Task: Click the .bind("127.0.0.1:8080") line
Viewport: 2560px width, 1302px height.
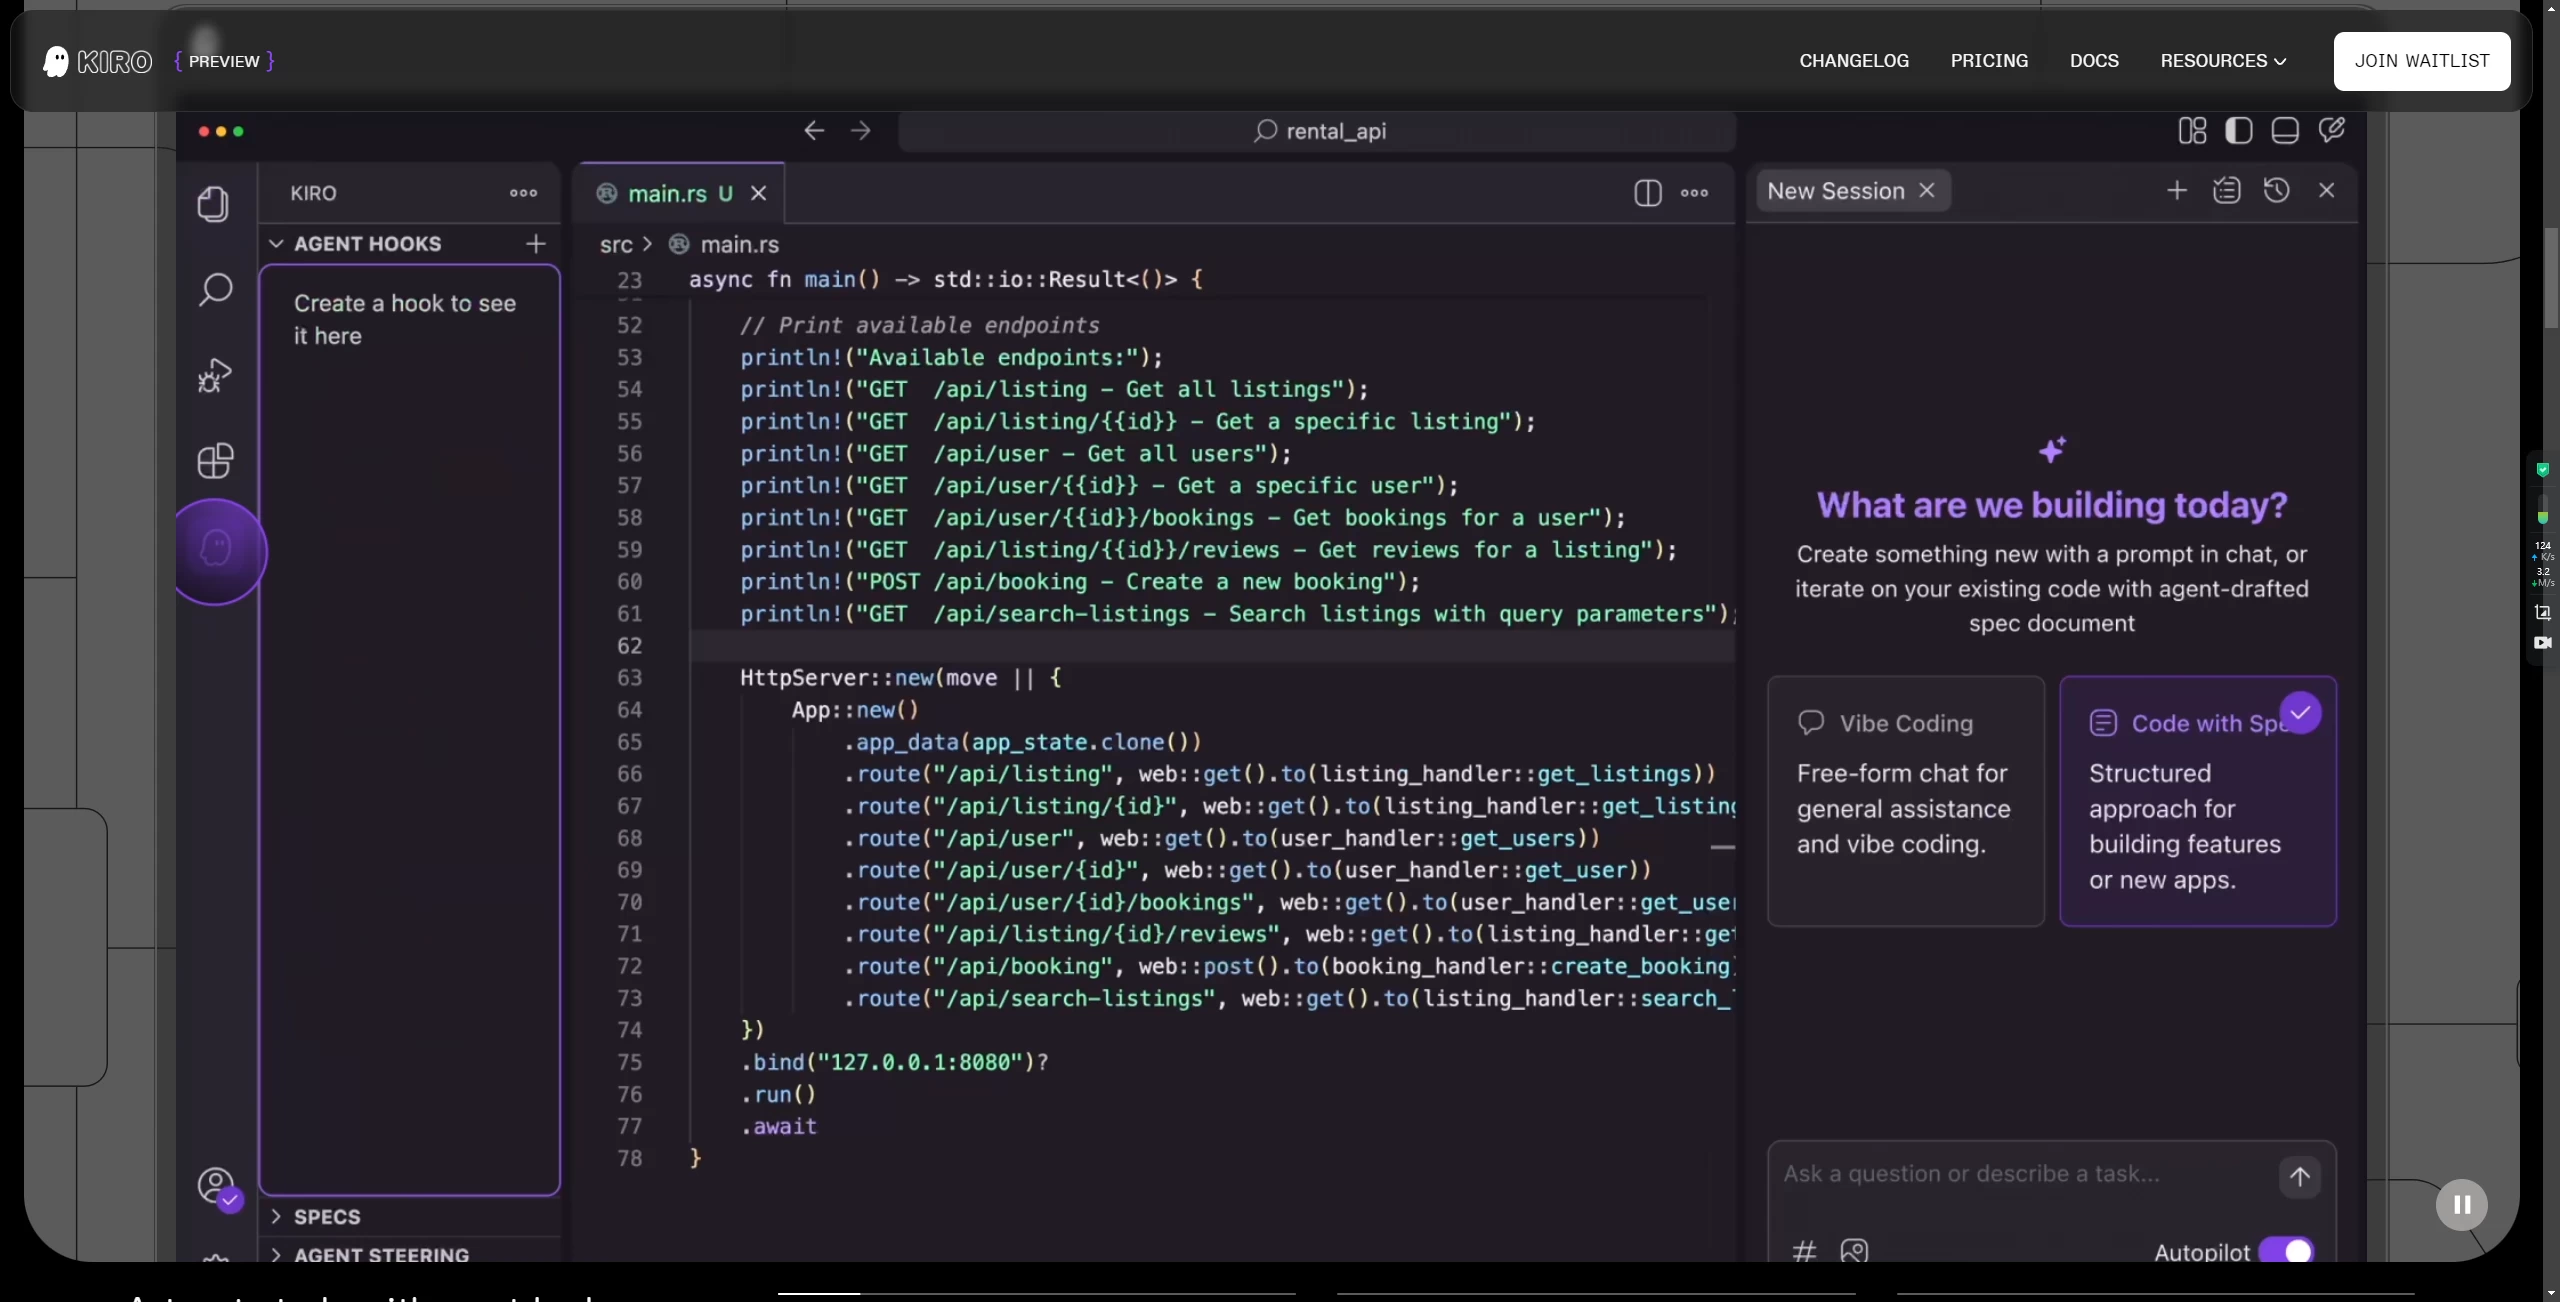Action: (895, 1062)
